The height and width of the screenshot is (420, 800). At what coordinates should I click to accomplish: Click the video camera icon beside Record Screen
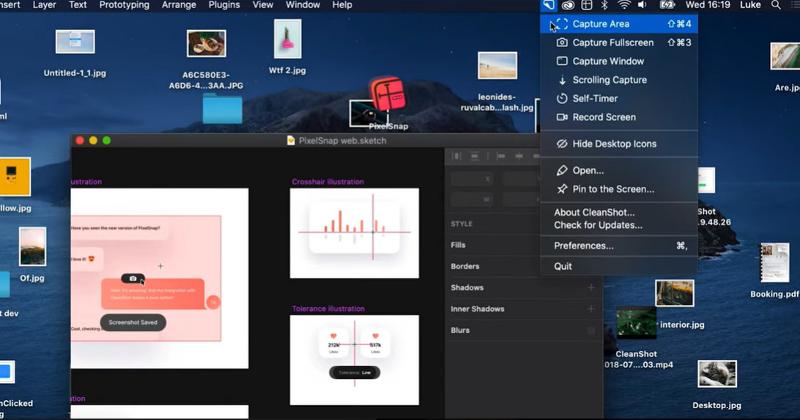562,117
